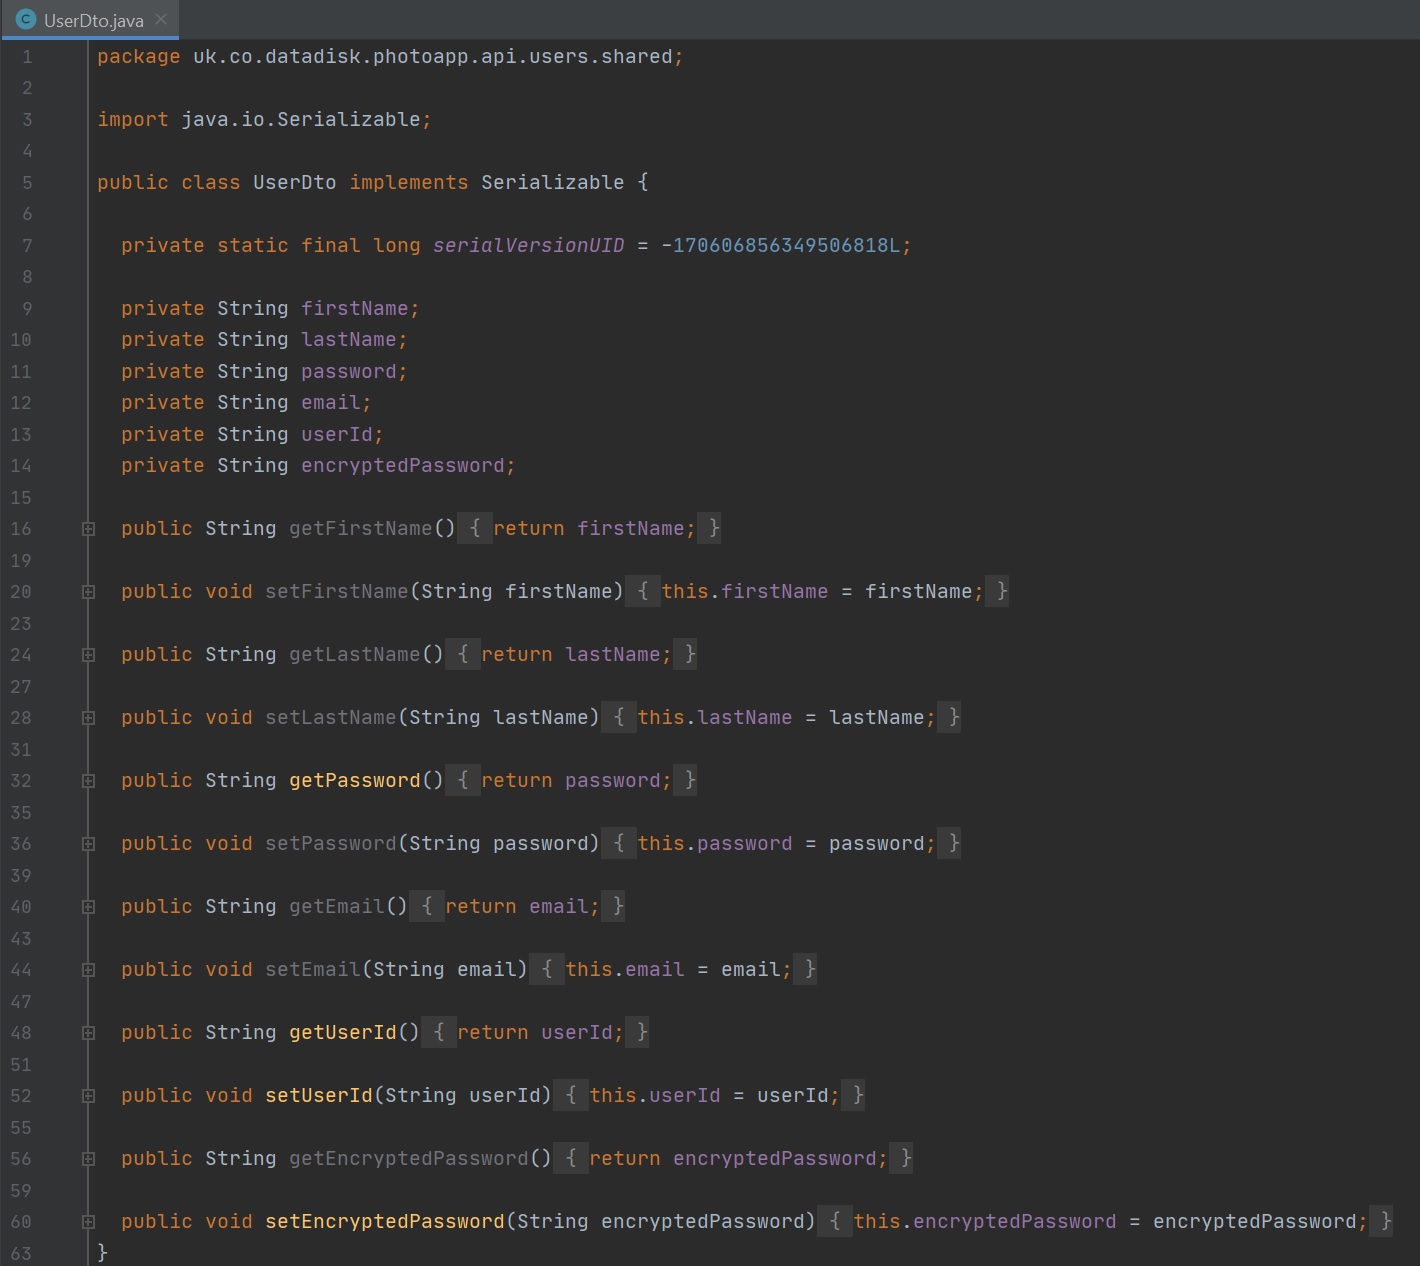Image resolution: width=1420 pixels, height=1266 pixels.
Task: Expand folded setLastName method
Action: pos(88,718)
